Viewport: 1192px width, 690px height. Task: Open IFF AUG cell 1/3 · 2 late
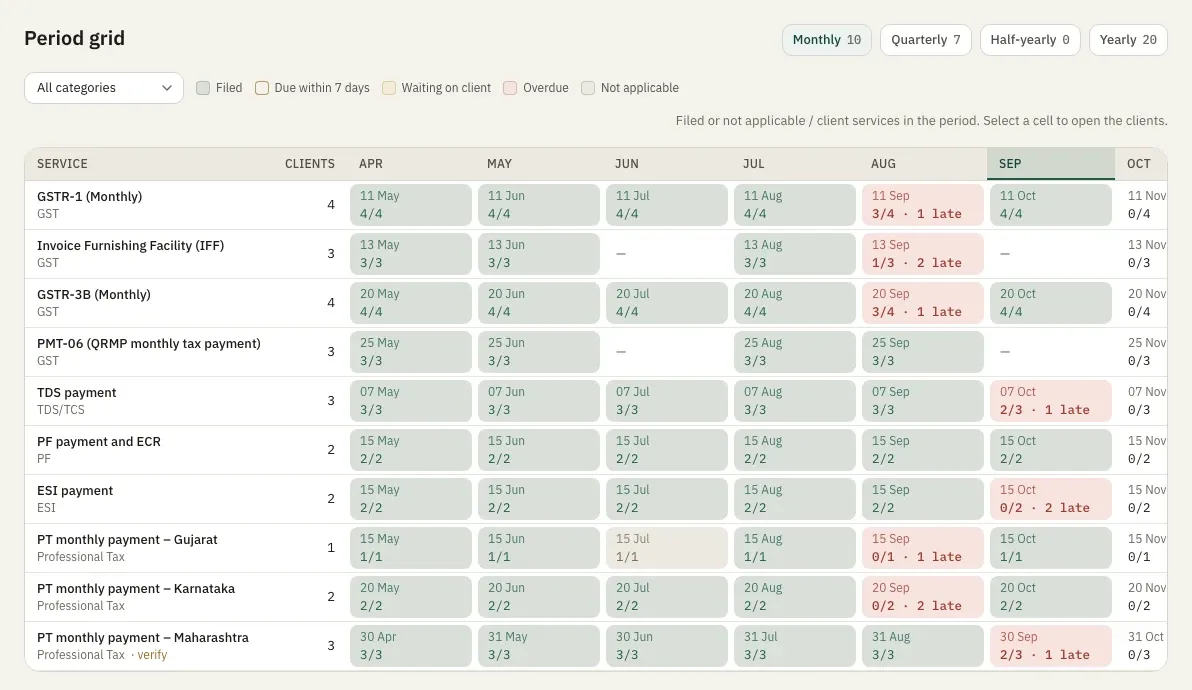[923, 254]
